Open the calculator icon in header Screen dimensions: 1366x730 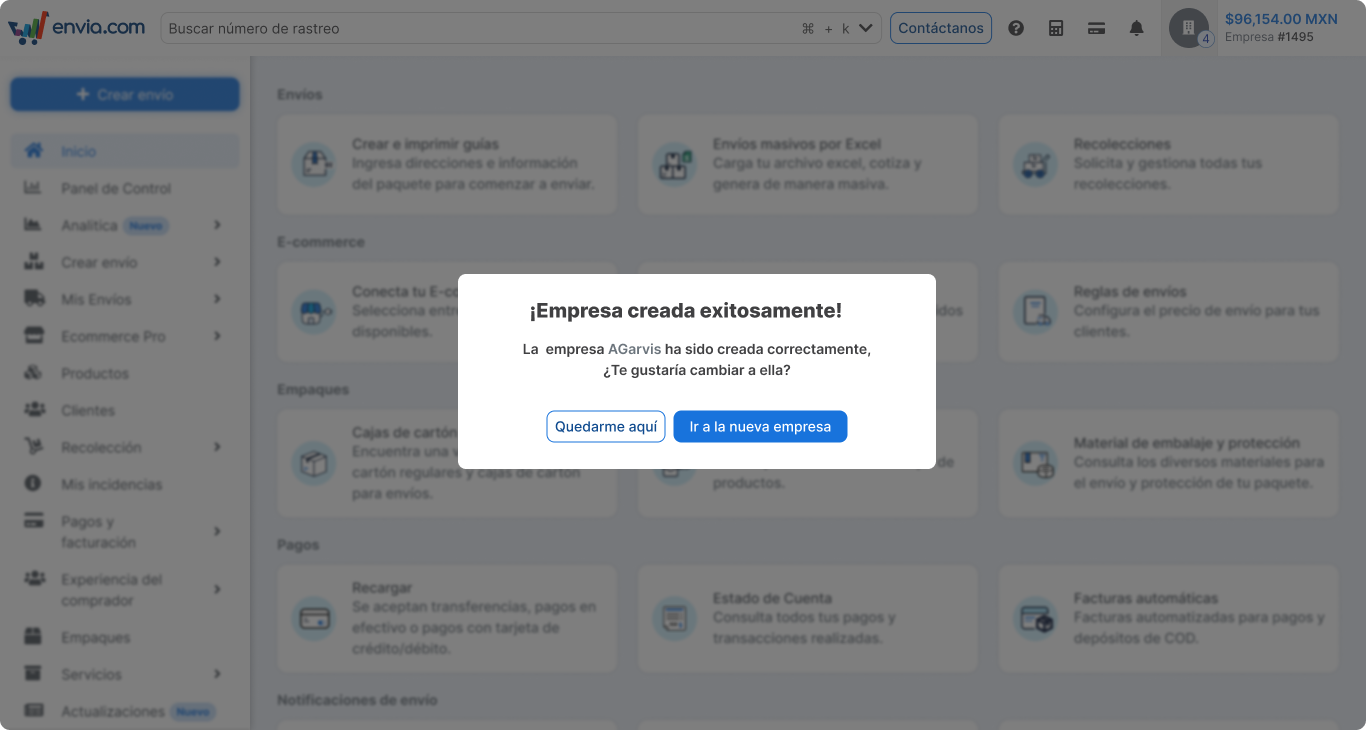click(1056, 28)
